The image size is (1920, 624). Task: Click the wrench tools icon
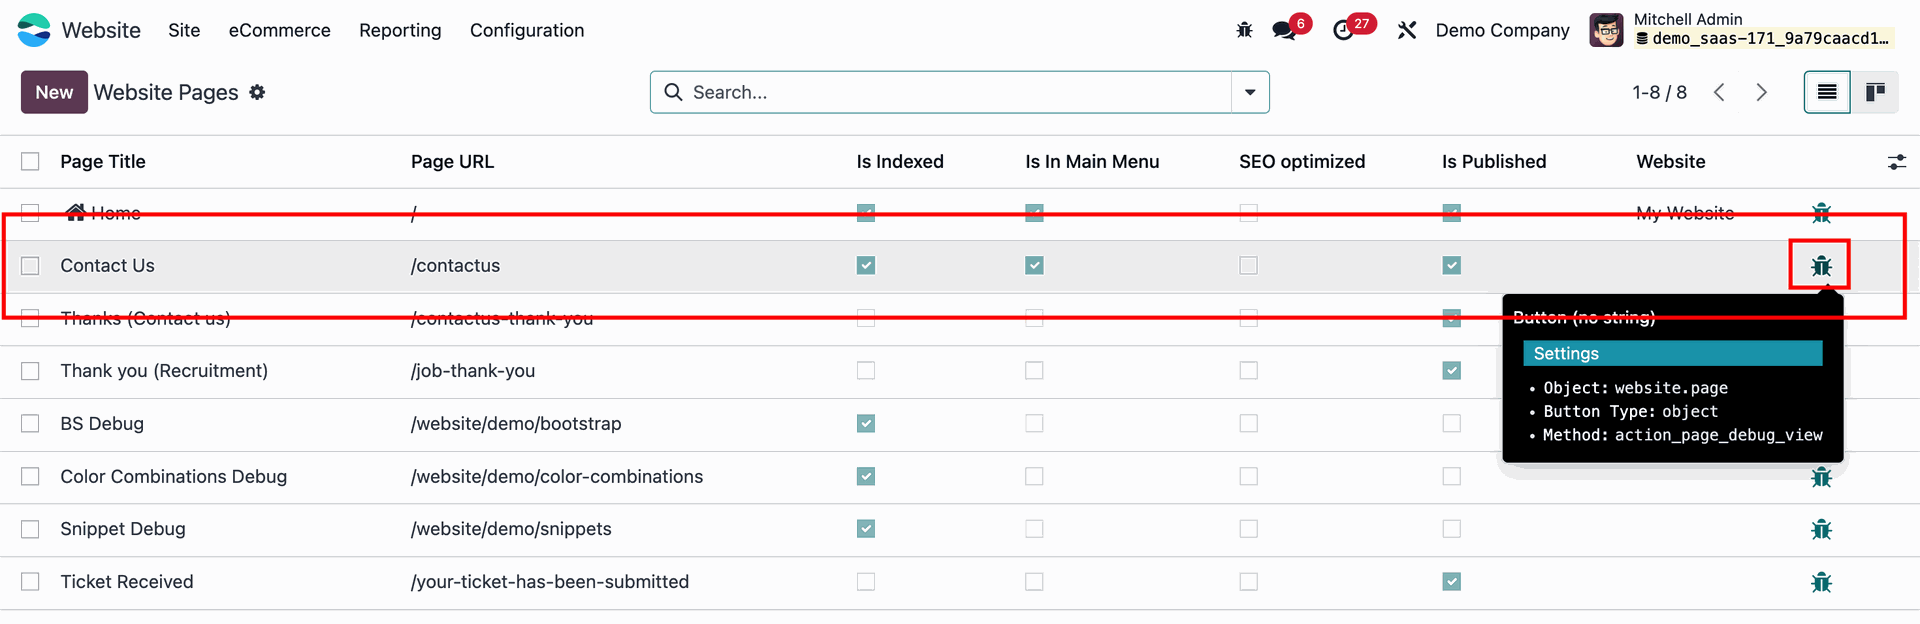click(x=1407, y=30)
